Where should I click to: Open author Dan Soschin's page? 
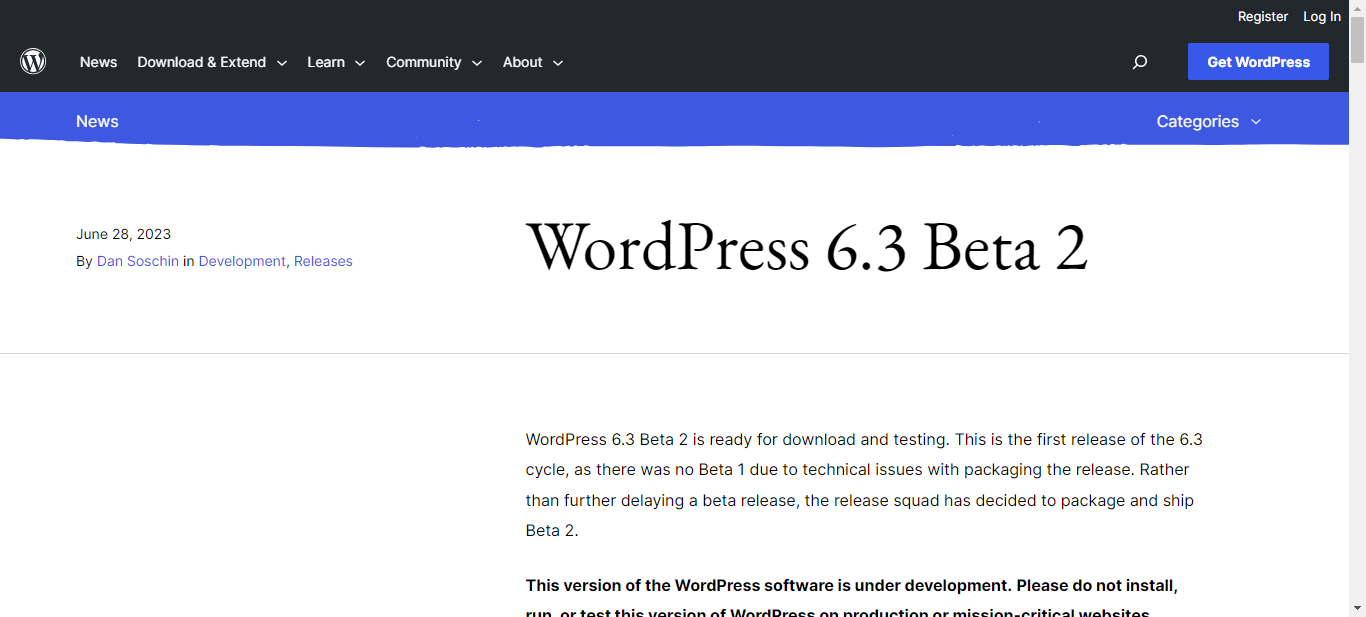(138, 261)
